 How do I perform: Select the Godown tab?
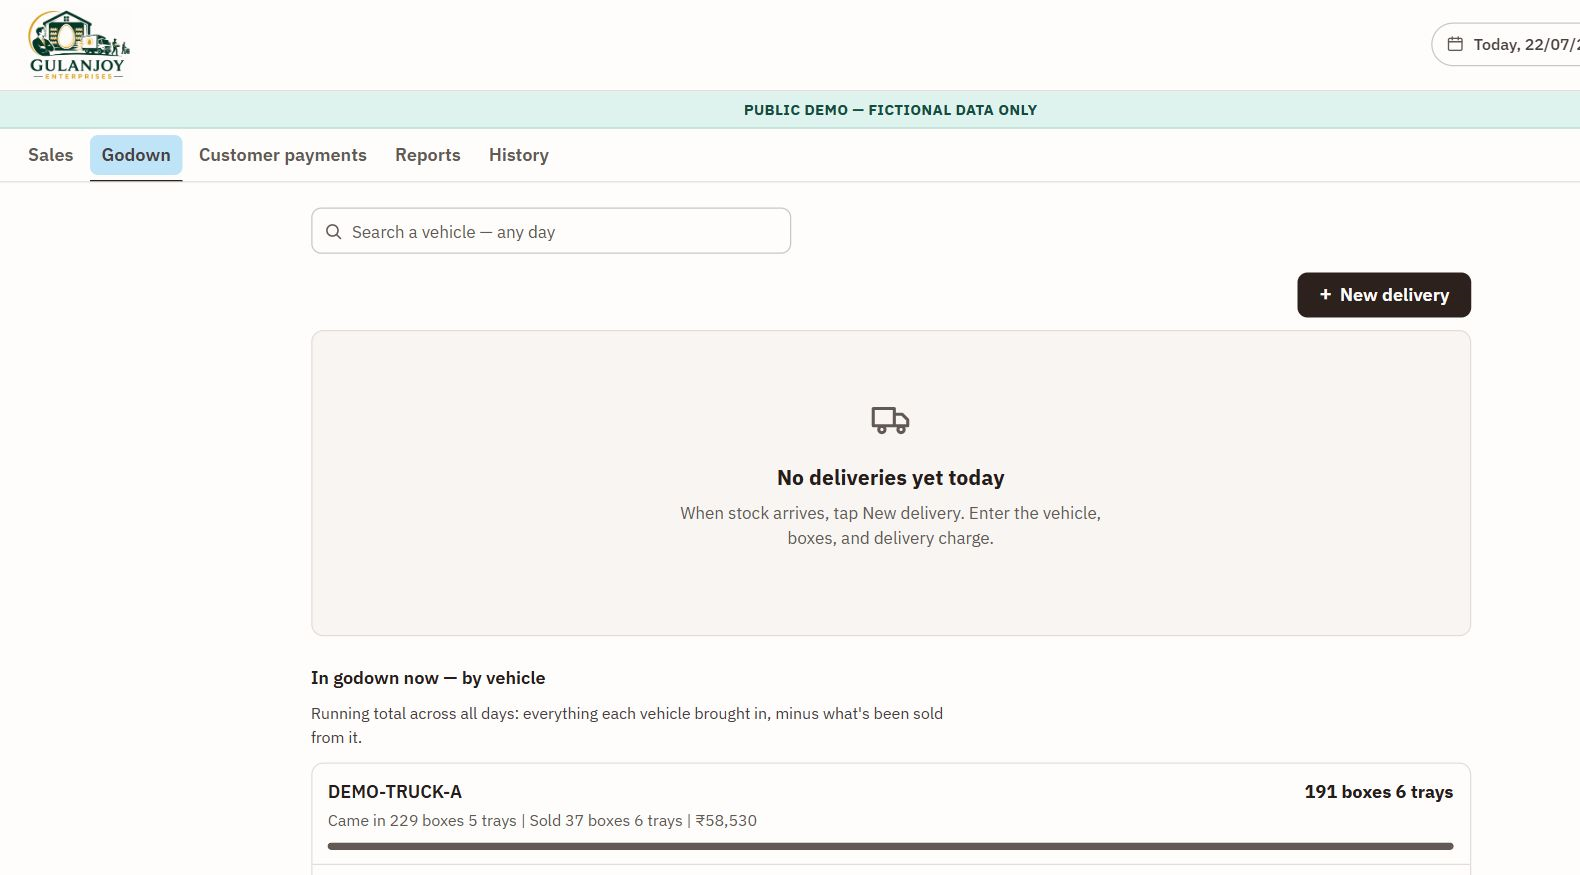coord(136,155)
